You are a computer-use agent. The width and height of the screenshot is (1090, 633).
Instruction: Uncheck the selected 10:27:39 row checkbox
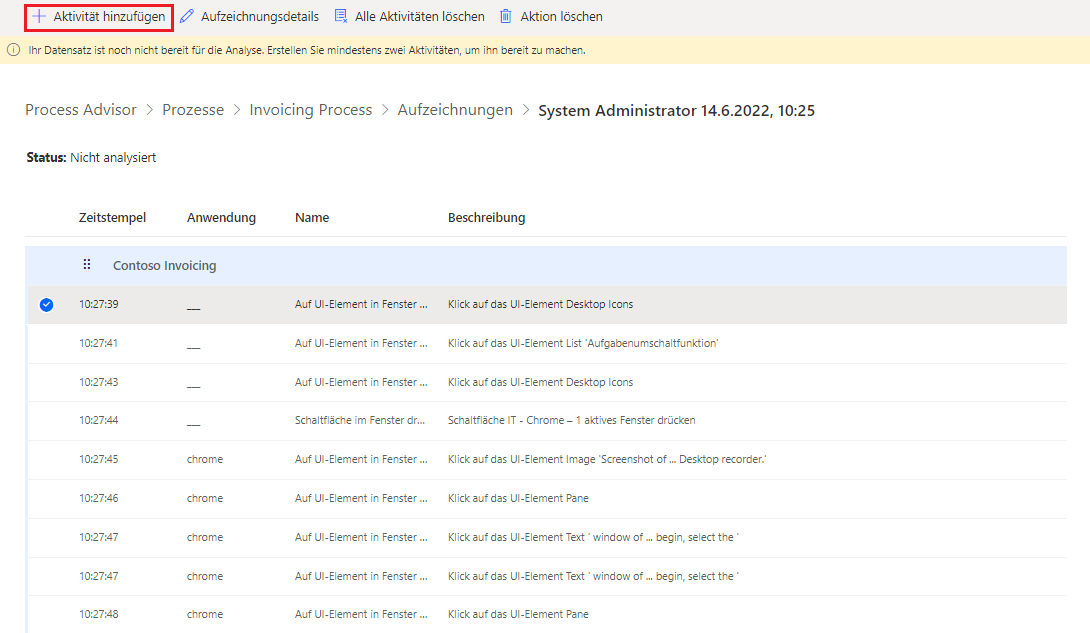coord(46,305)
